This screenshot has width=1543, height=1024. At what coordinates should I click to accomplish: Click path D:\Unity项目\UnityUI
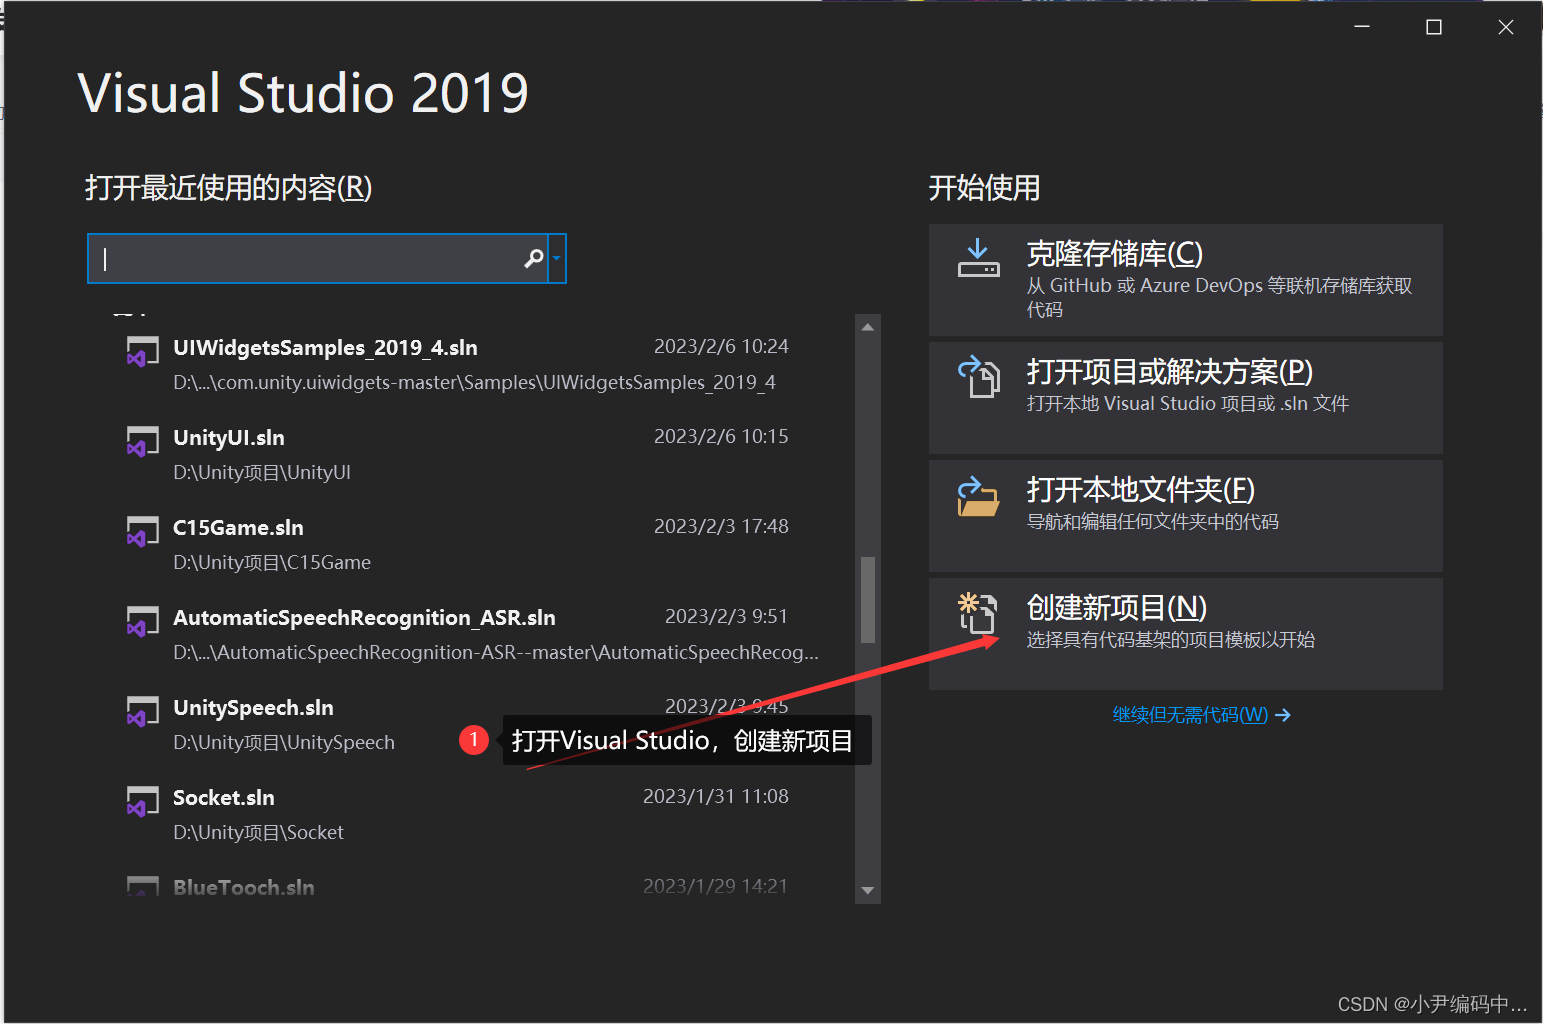pos(262,472)
